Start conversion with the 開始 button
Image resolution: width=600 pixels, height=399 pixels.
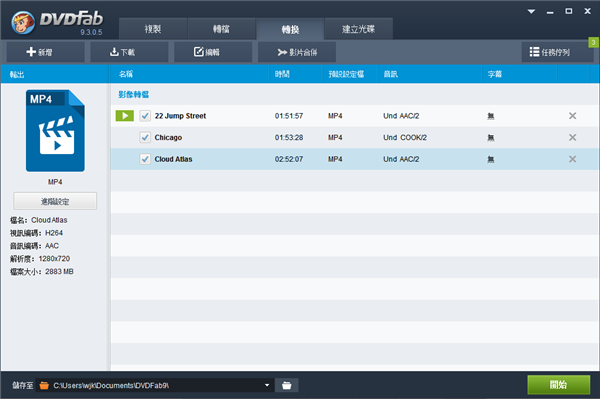click(x=558, y=384)
